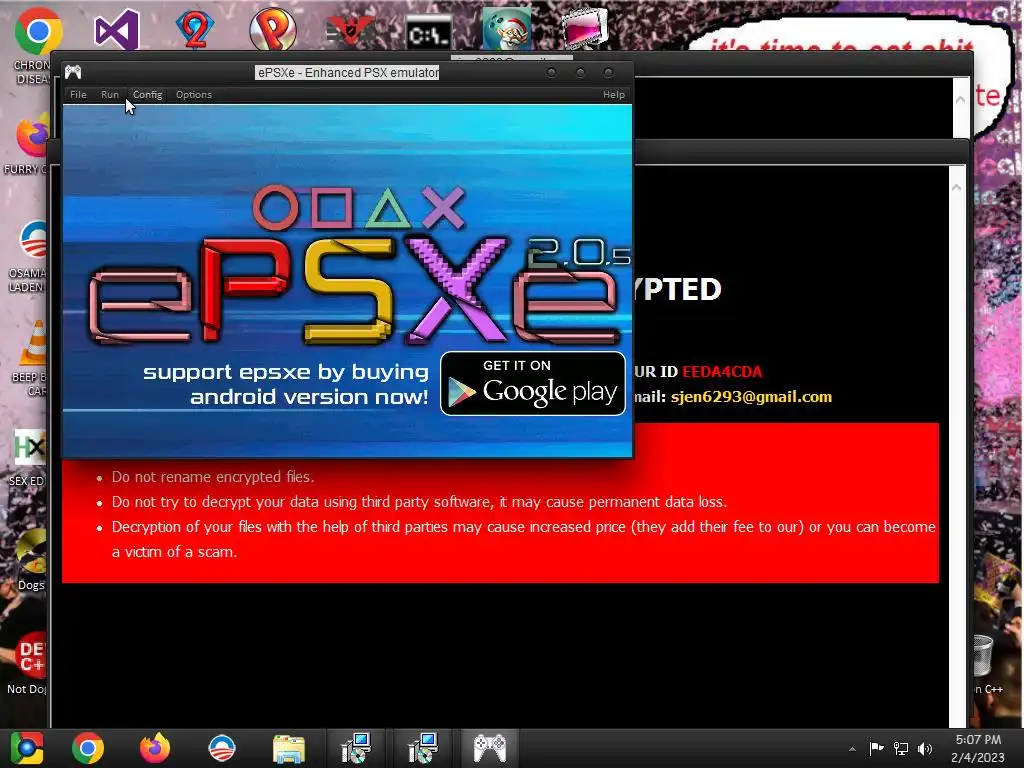Switch to the second installer taskbar window
Image resolution: width=1024 pixels, height=768 pixels.
pyautogui.click(x=423, y=748)
